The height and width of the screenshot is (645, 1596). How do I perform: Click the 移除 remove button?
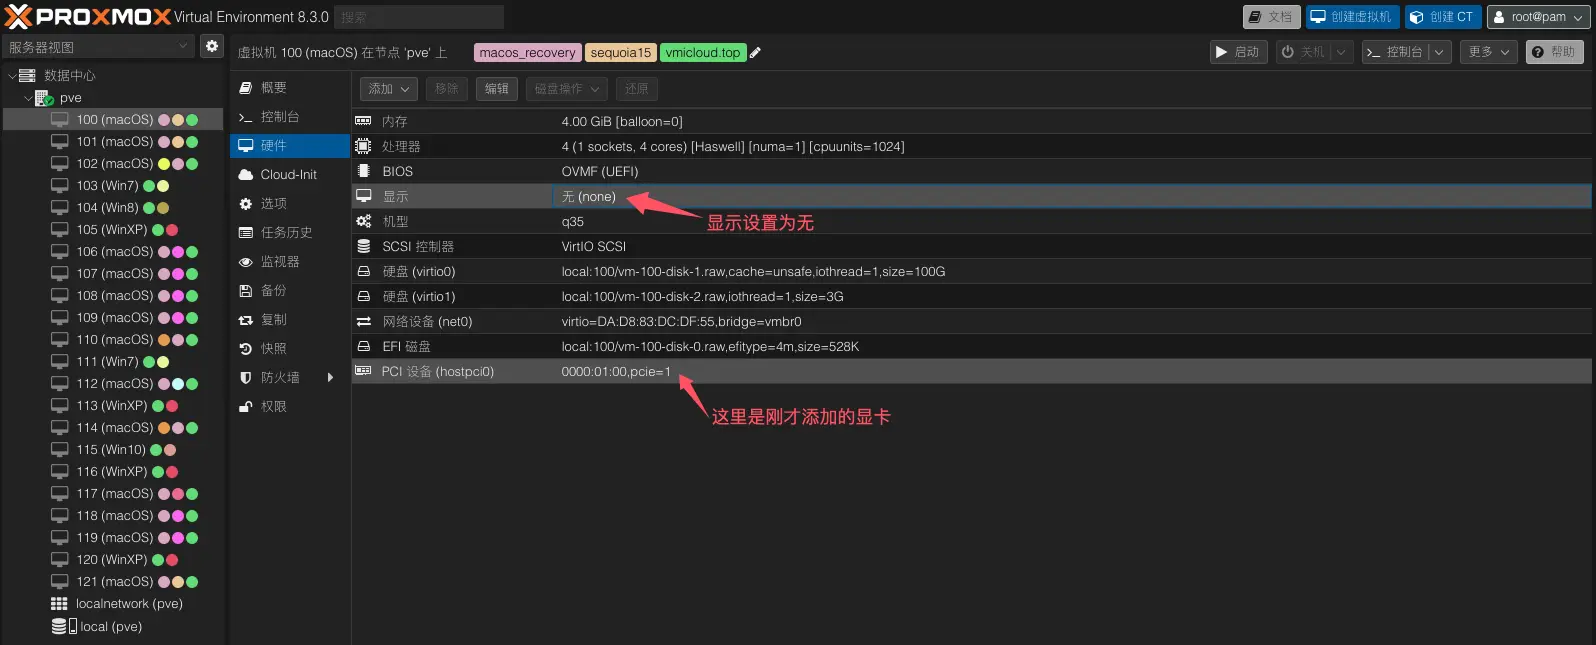(x=447, y=89)
